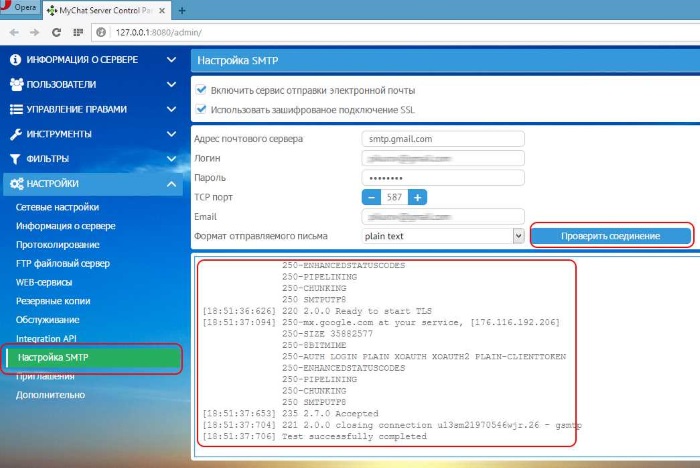Decrease TCP port with minus button
This screenshot has height=468, width=700.
(371, 197)
